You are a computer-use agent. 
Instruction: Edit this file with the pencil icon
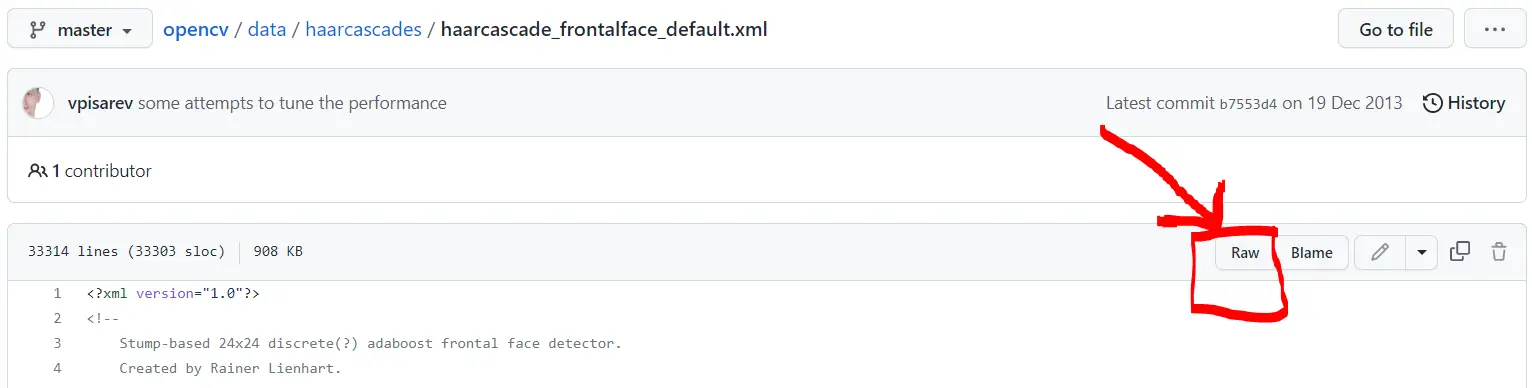pos(1380,253)
